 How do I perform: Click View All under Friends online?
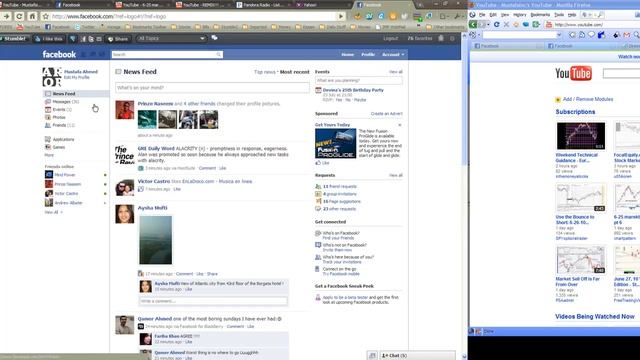coord(53,212)
